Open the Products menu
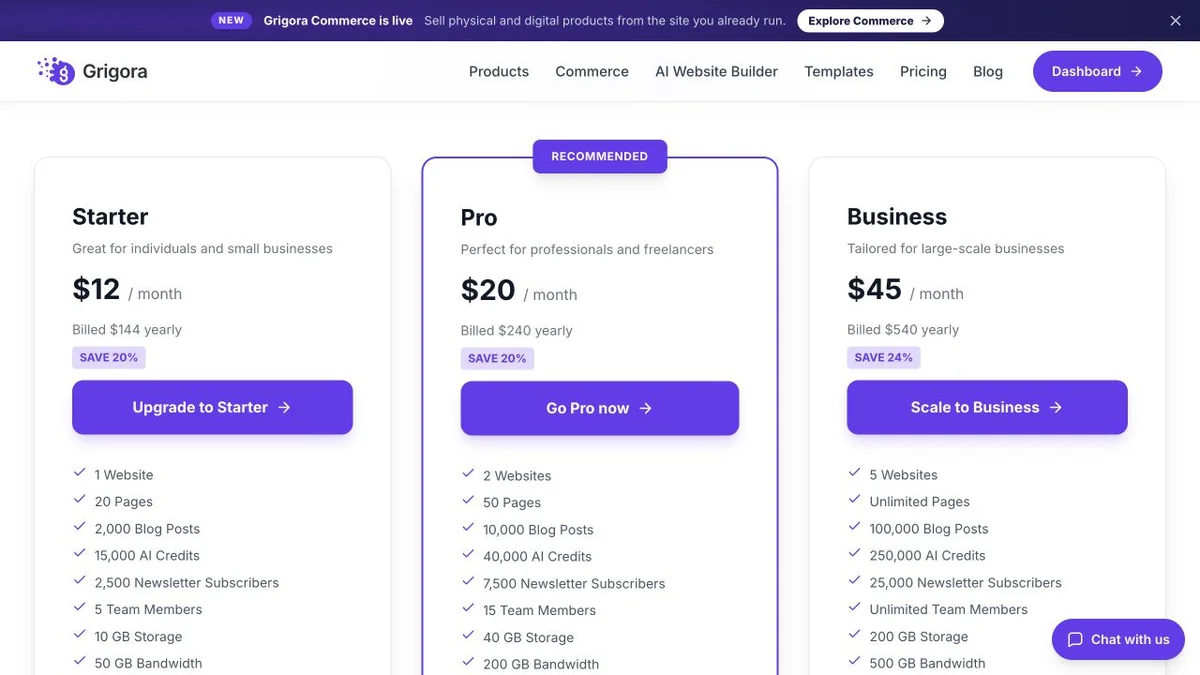The width and height of the screenshot is (1200, 675). pos(499,72)
